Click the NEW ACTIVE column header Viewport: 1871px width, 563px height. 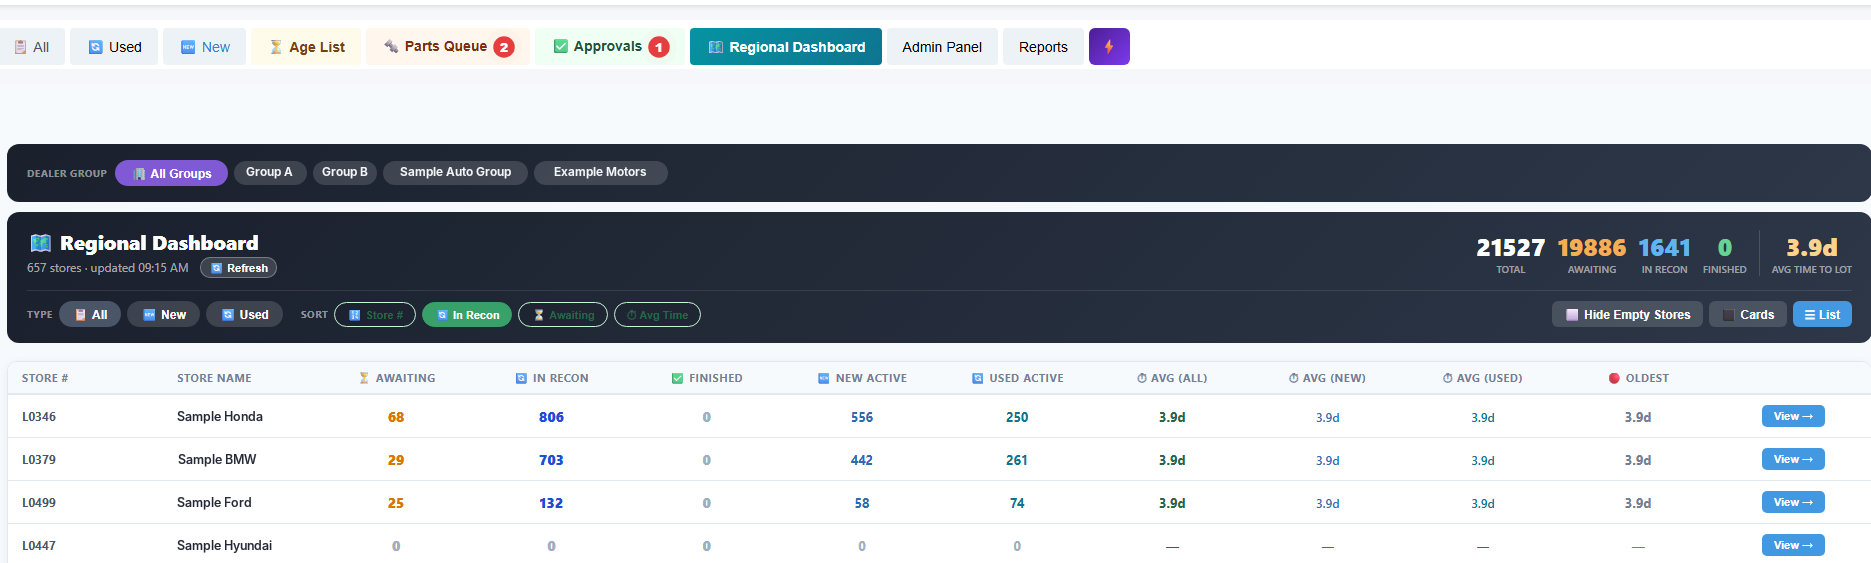coord(862,378)
